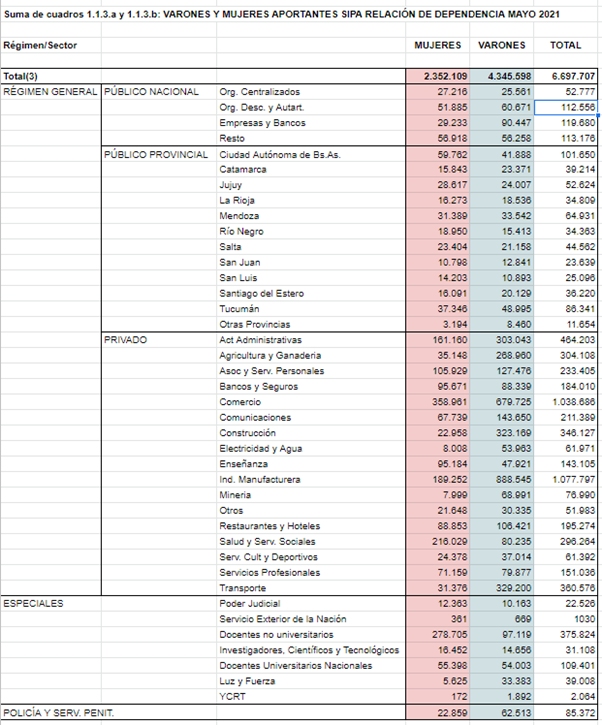
Task: Click the POLICÍA Y SERV. PENIT. row label
Action: pos(58,712)
